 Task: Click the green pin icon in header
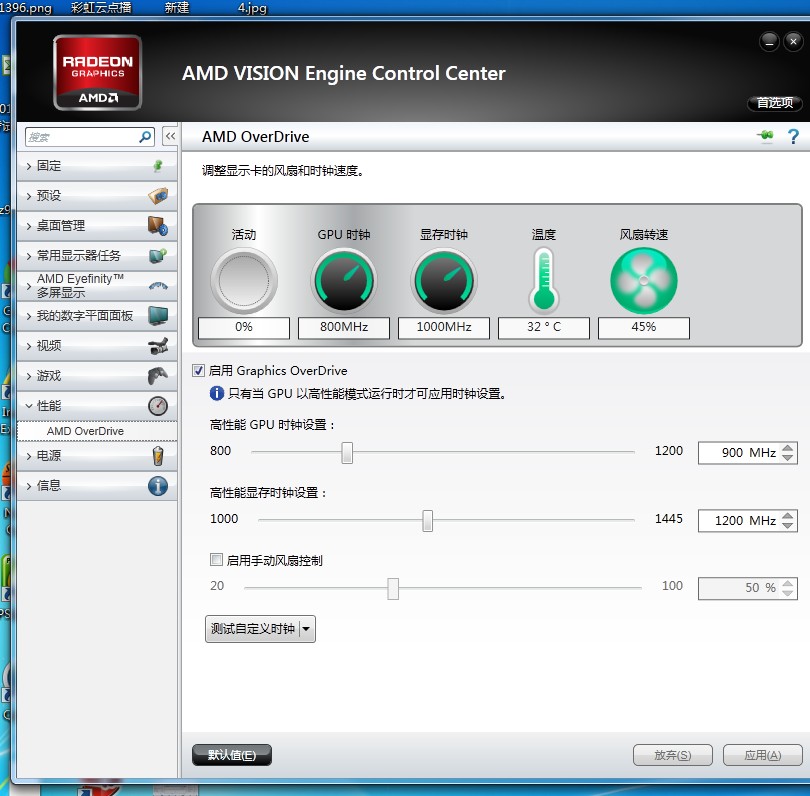[765, 136]
